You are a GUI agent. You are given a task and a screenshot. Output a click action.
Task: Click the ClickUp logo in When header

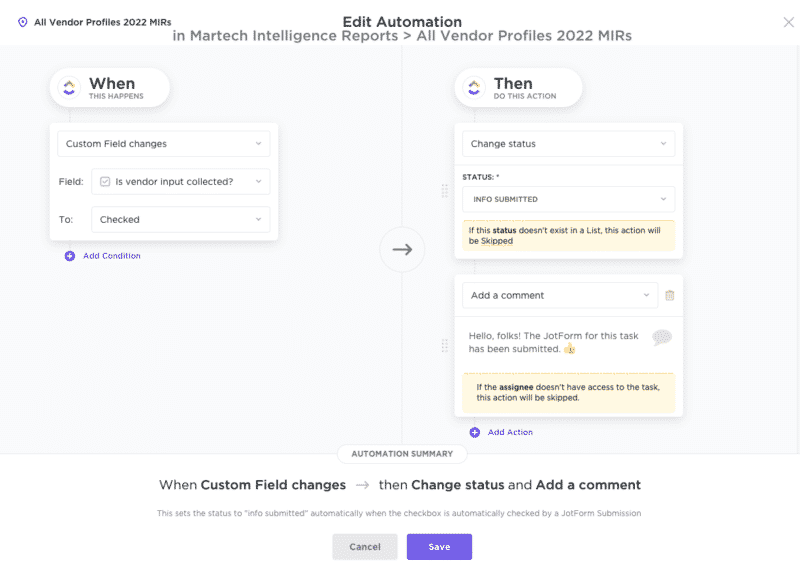coord(69,88)
